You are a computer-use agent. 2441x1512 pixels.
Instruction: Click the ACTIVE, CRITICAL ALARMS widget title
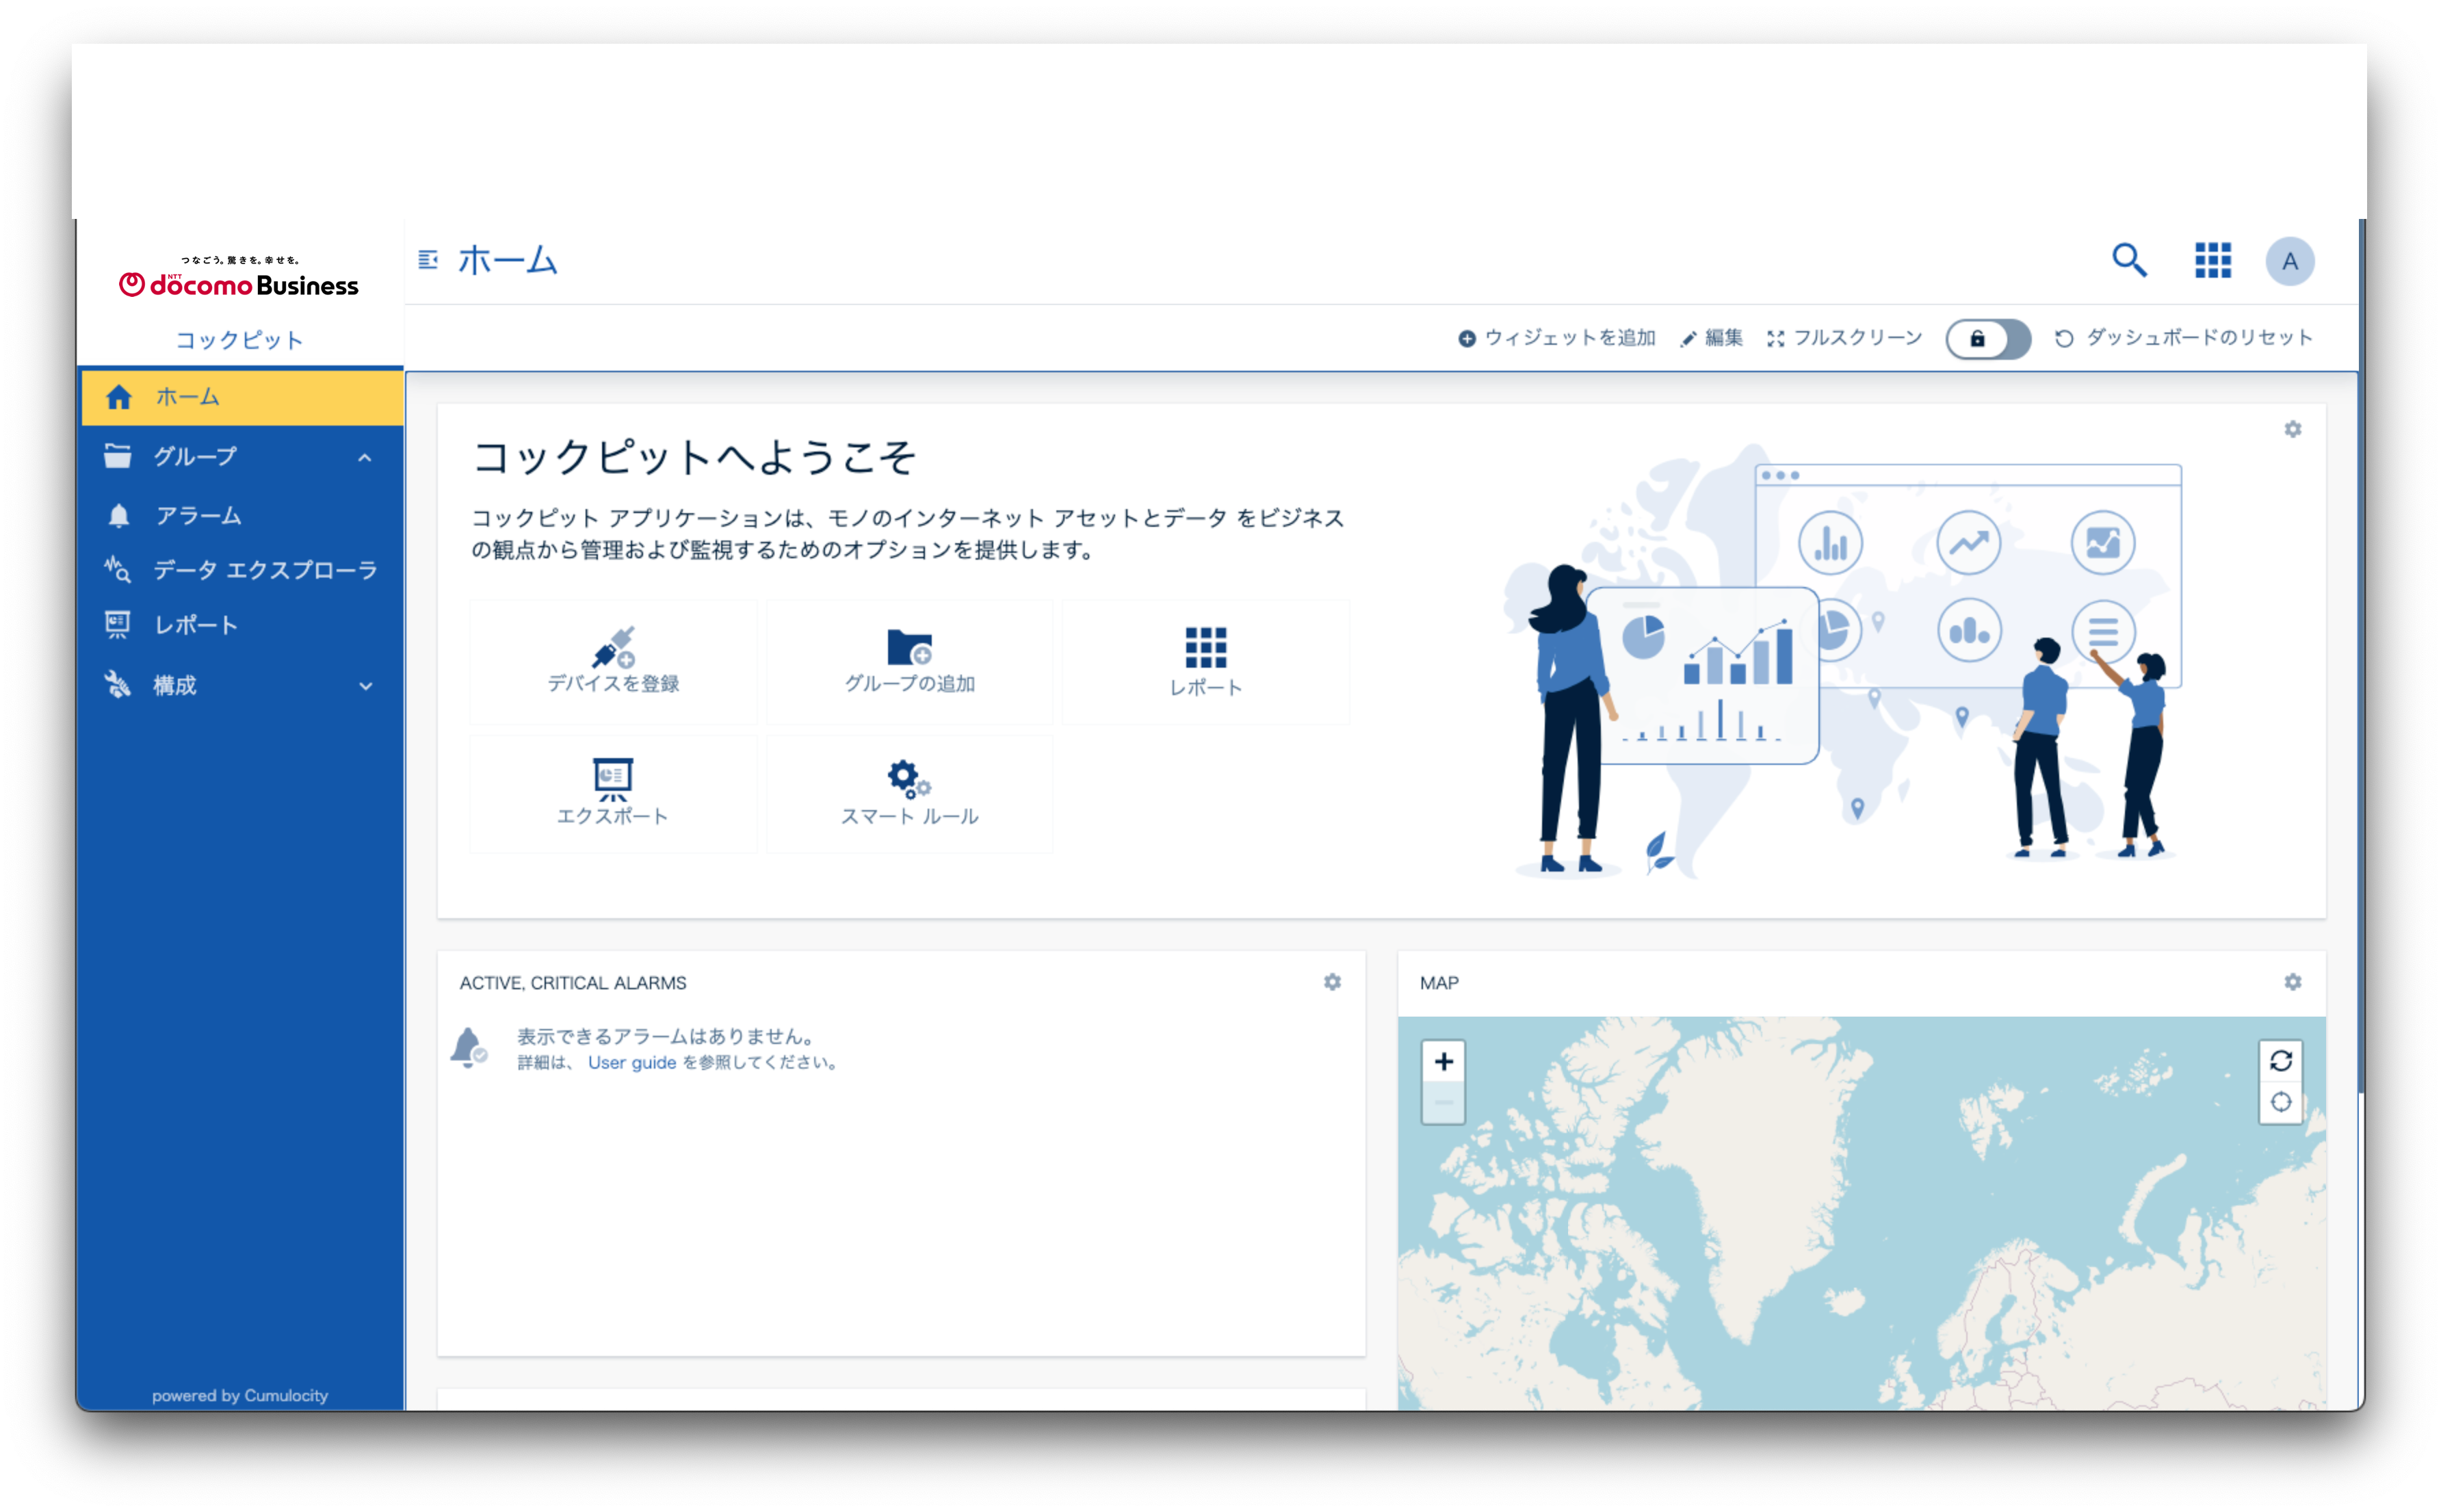(573, 983)
